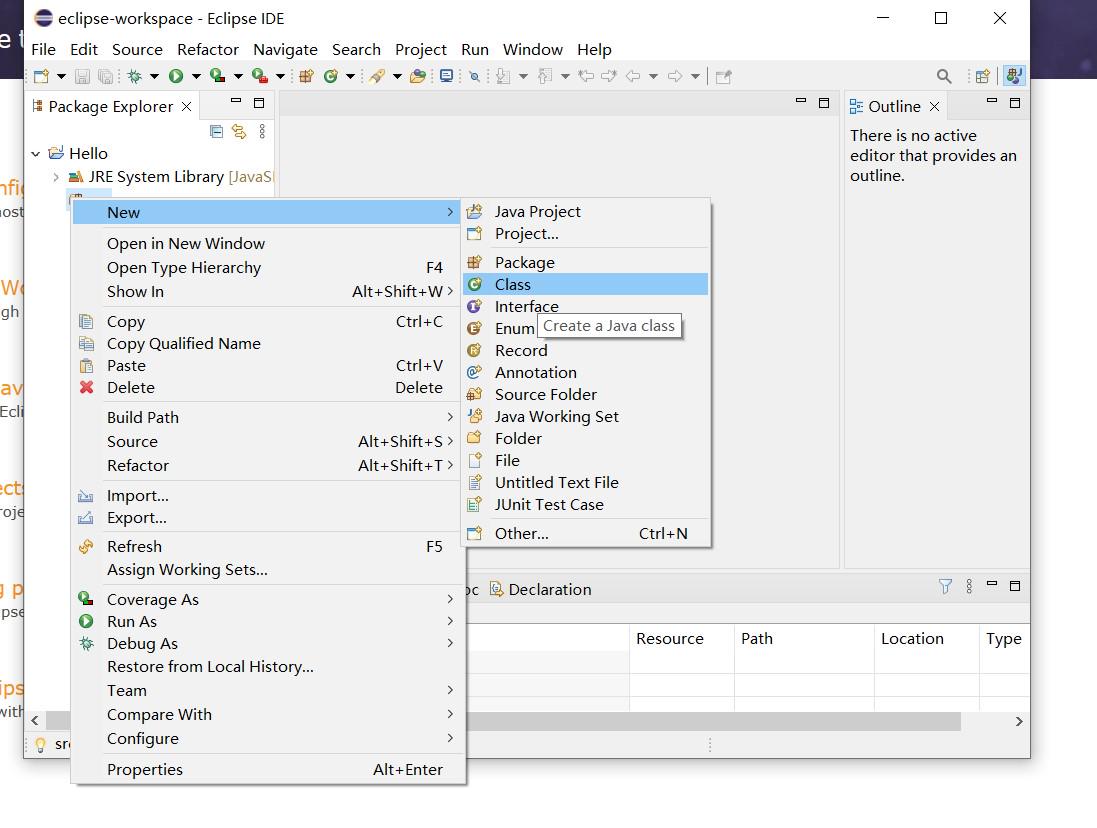Screen dimensions: 1097x828
Task: Select Package in New submenu
Action: pos(586,262)
